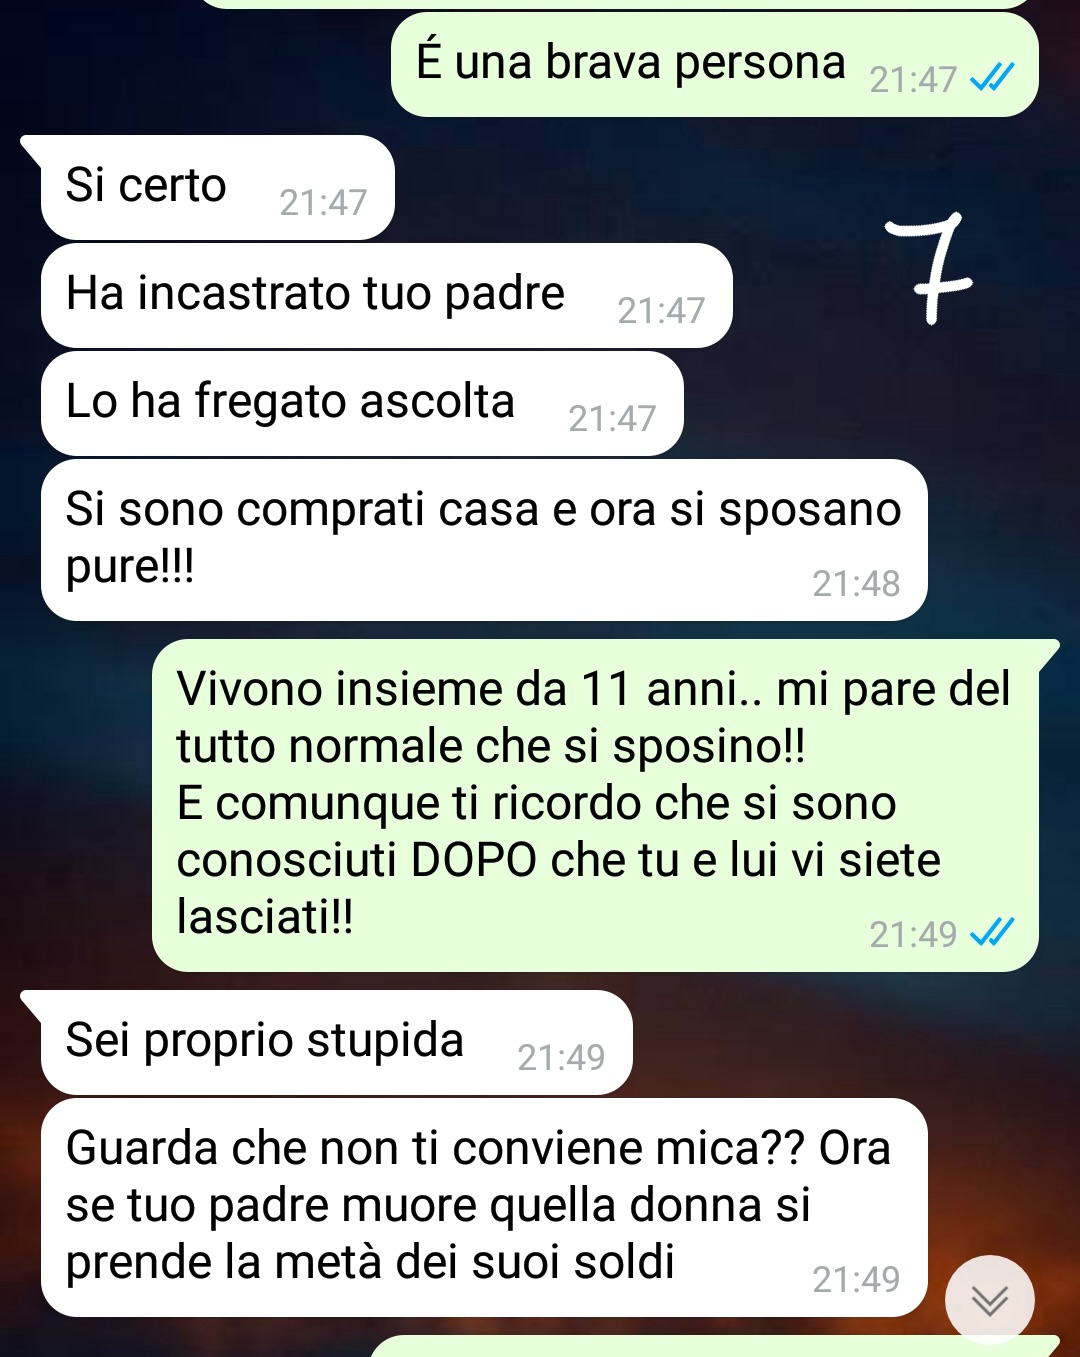Tap the "Si sono comprati casa" message bubble
1080x1357 pixels.
point(484,540)
